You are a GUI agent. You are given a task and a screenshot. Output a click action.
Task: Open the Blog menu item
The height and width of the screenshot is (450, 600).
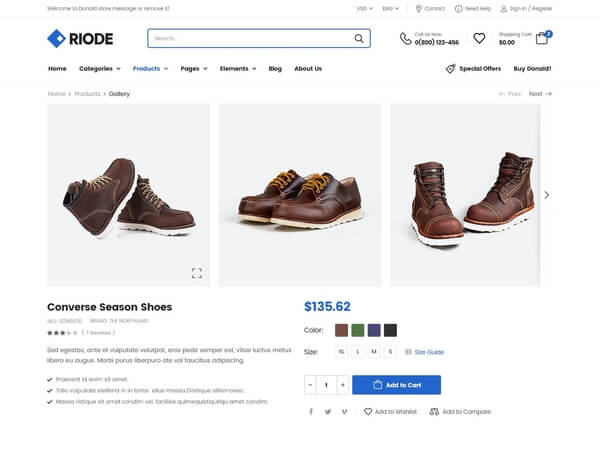pos(275,68)
